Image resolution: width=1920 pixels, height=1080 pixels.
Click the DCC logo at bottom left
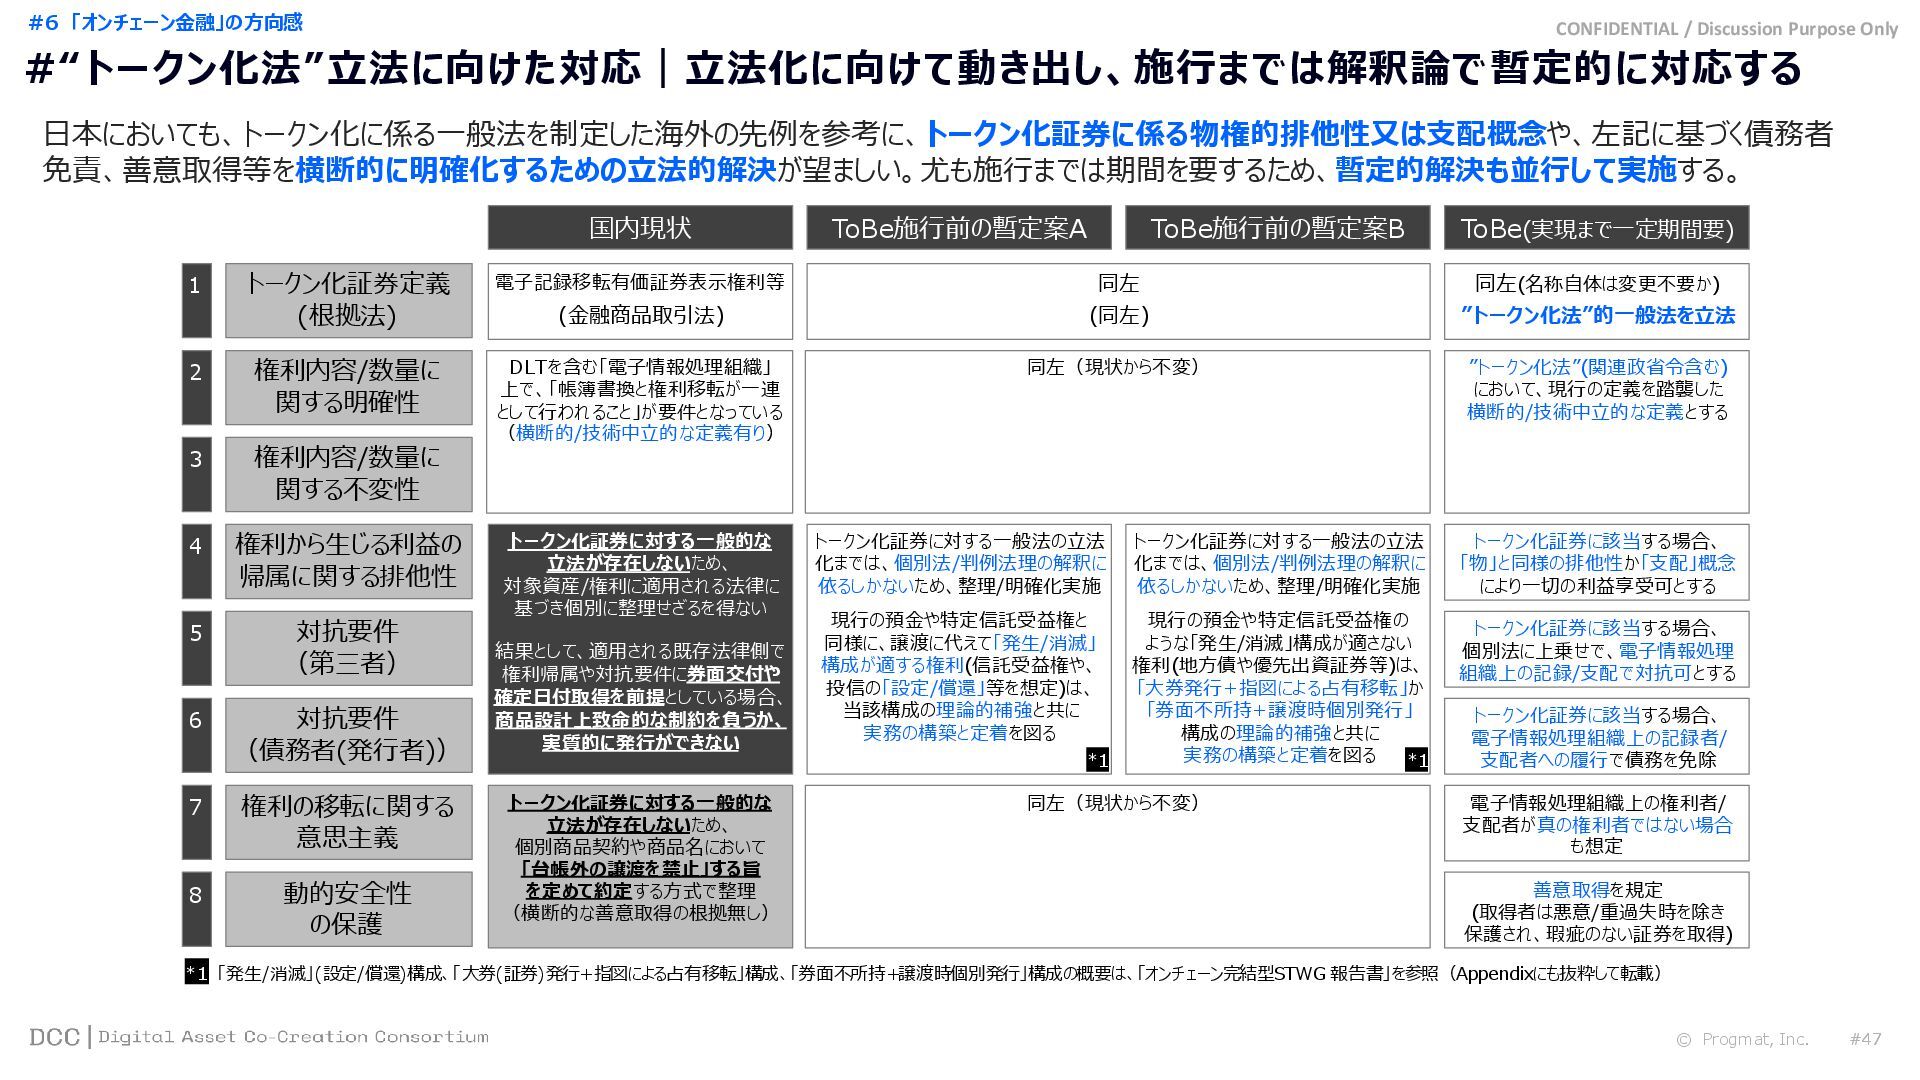[54, 1037]
